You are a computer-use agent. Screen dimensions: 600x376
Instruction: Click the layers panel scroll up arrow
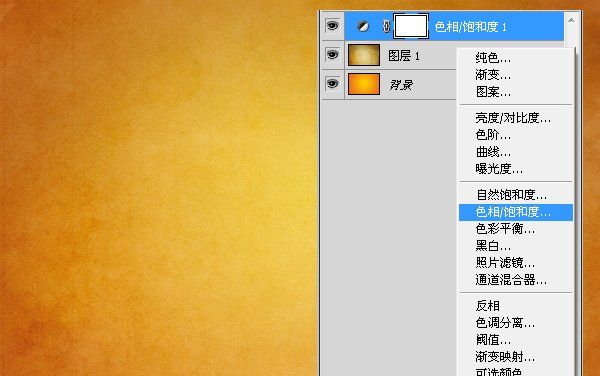(571, 20)
